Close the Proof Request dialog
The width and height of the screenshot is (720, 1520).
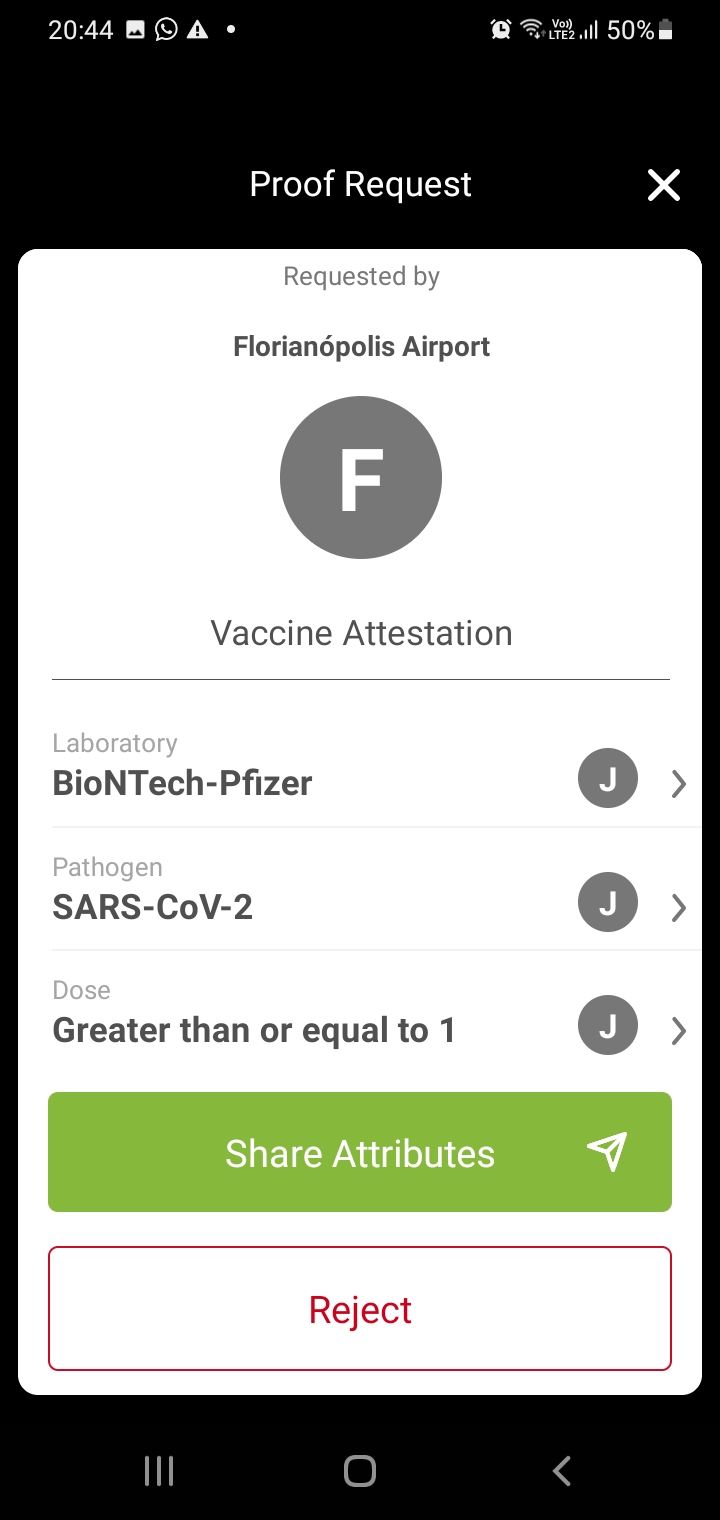pyautogui.click(x=664, y=185)
